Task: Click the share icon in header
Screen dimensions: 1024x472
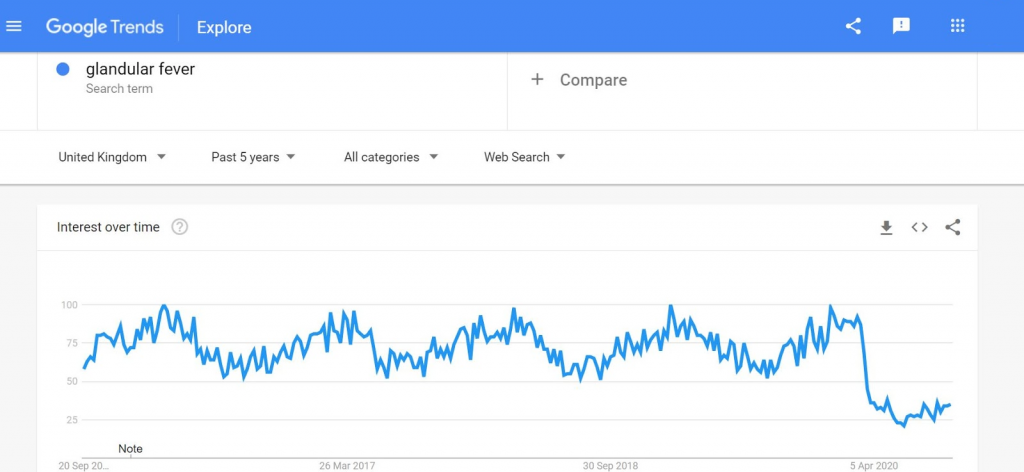Action: 853,26
